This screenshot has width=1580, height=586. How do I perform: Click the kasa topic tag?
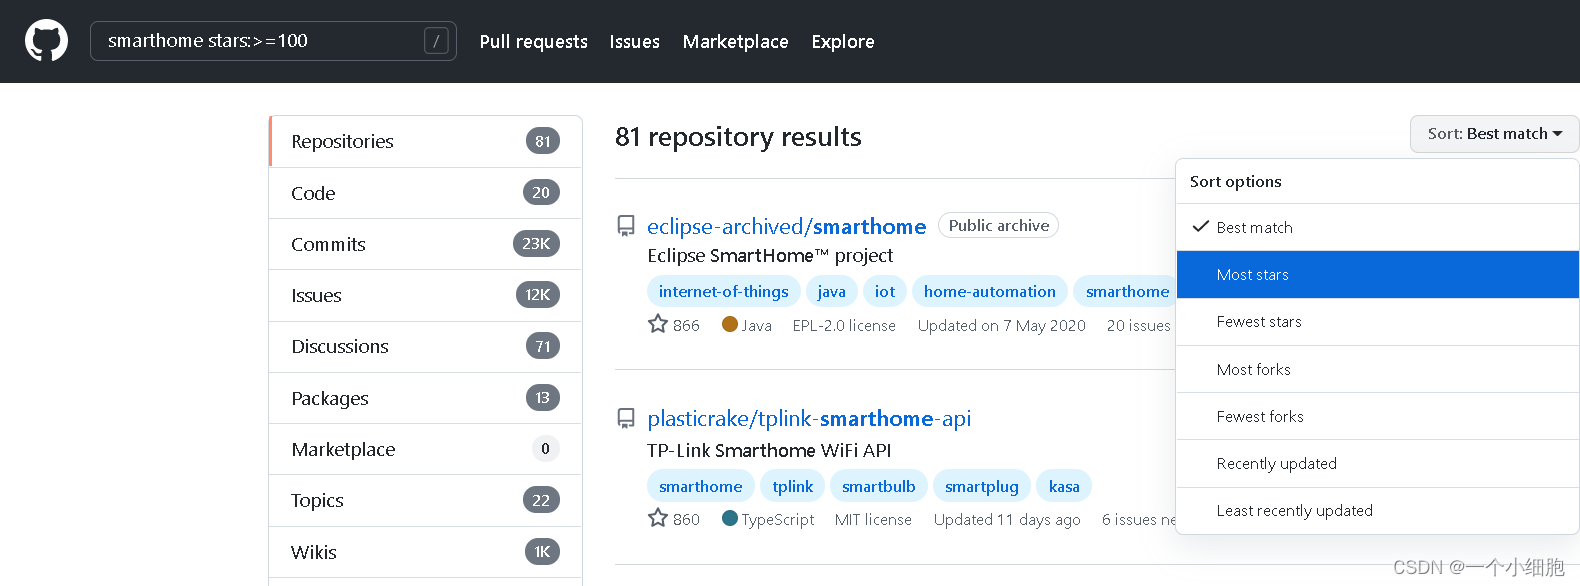point(1064,486)
